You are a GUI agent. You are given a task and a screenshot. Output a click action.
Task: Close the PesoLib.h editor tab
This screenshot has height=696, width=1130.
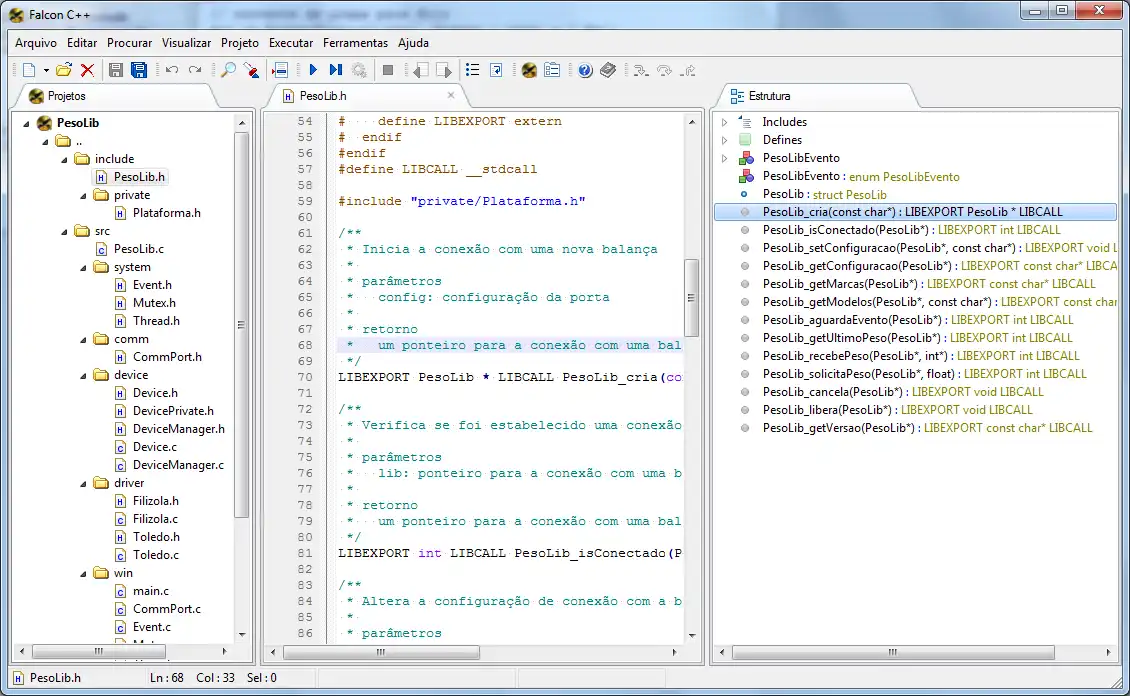click(450, 95)
